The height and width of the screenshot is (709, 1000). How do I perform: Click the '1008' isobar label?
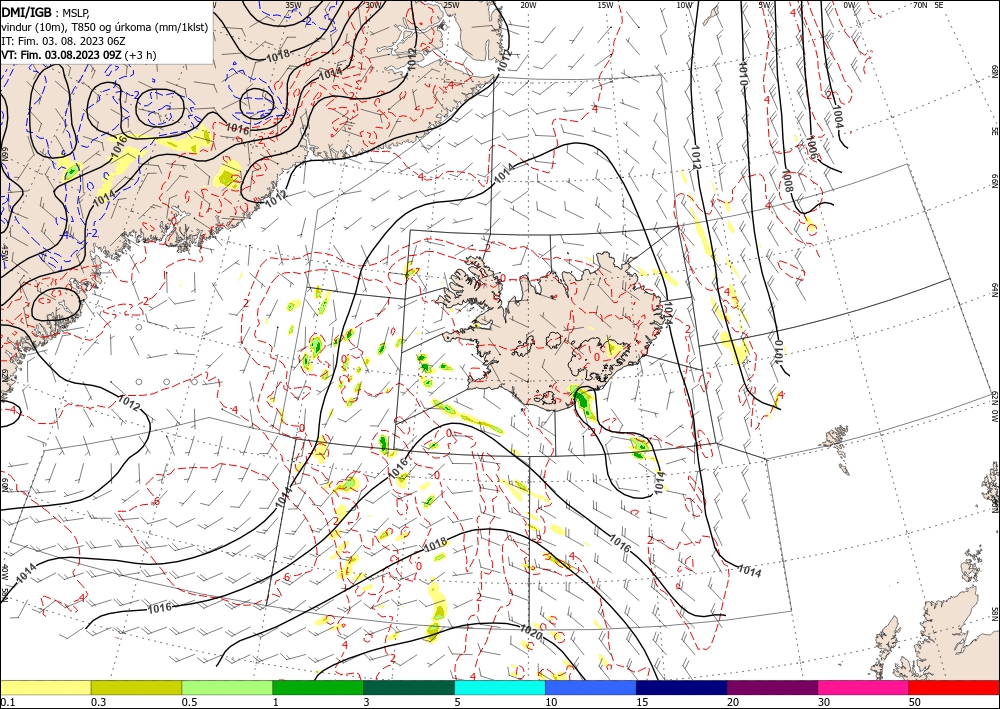[x=788, y=182]
